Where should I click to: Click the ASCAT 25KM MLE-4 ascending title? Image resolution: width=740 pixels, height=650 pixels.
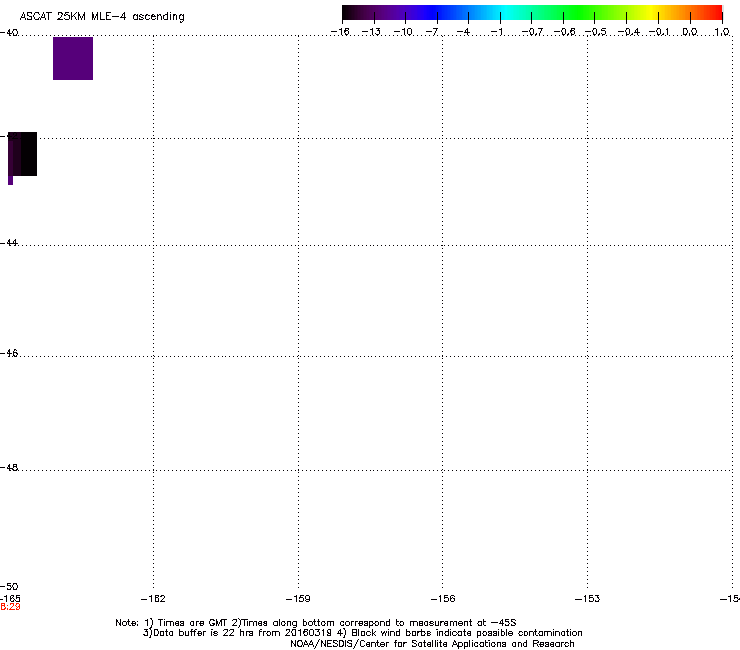(x=102, y=17)
